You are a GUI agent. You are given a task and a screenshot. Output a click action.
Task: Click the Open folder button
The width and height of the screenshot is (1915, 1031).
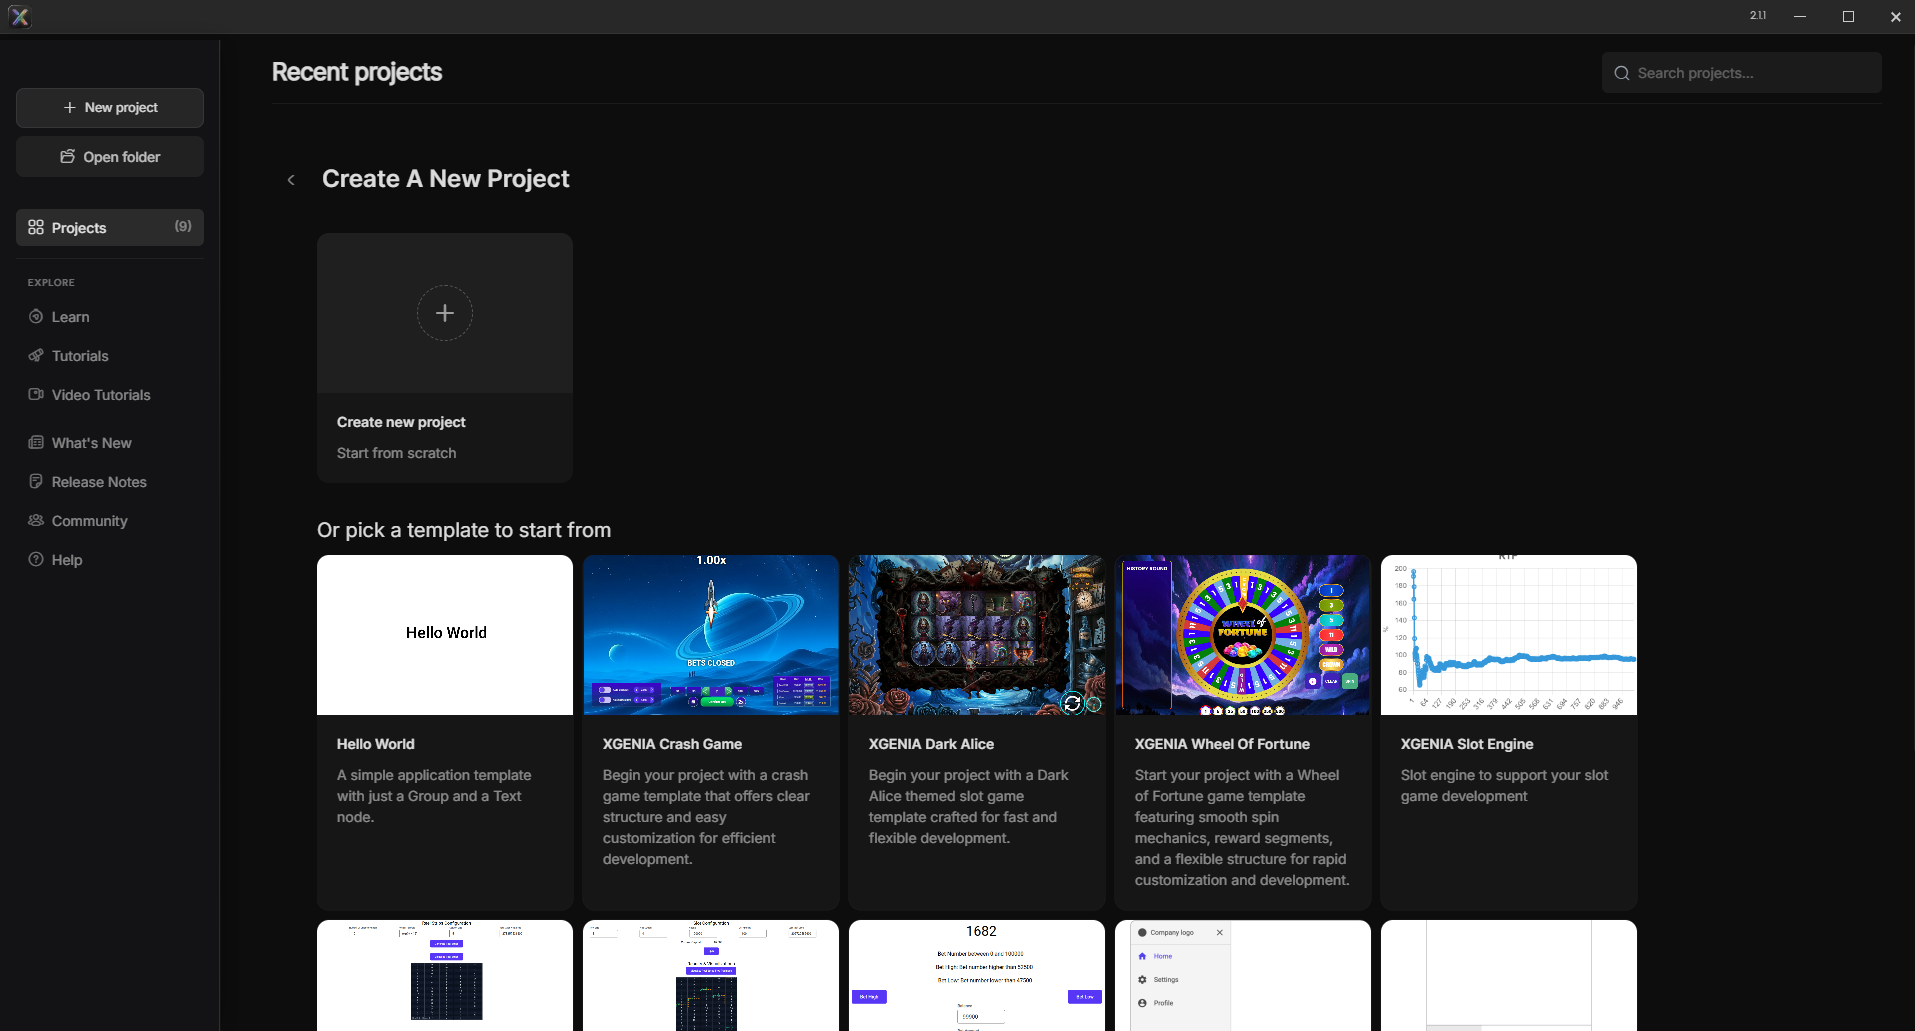pos(110,157)
